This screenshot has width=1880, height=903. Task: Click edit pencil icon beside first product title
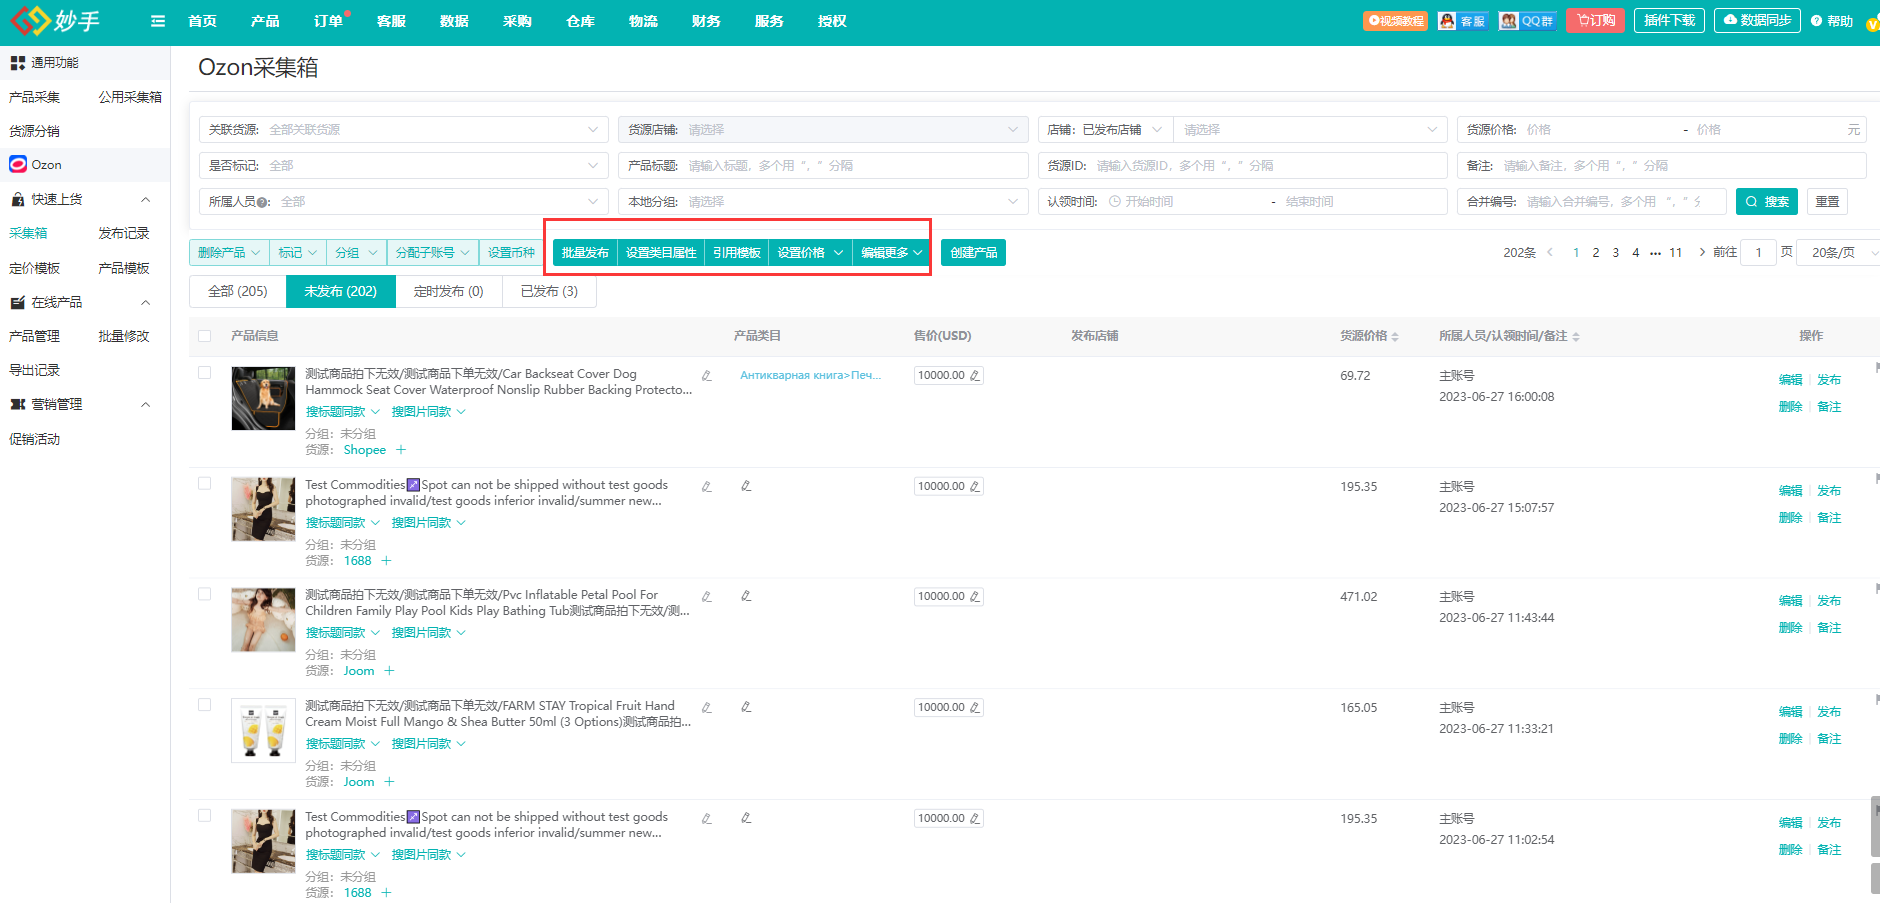(x=706, y=376)
